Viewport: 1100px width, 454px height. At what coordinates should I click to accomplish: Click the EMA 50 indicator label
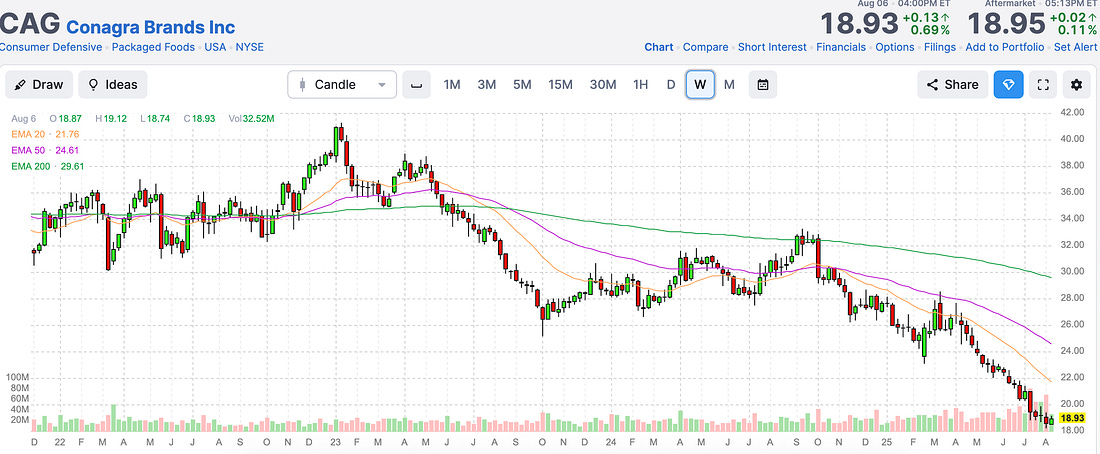(45, 150)
